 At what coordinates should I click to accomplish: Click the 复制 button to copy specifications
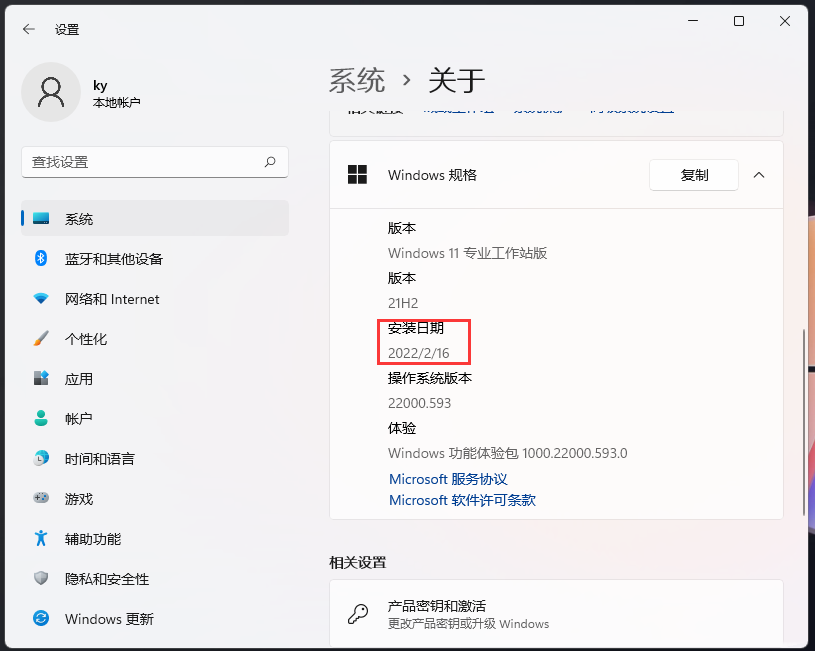pyautogui.click(x=693, y=174)
